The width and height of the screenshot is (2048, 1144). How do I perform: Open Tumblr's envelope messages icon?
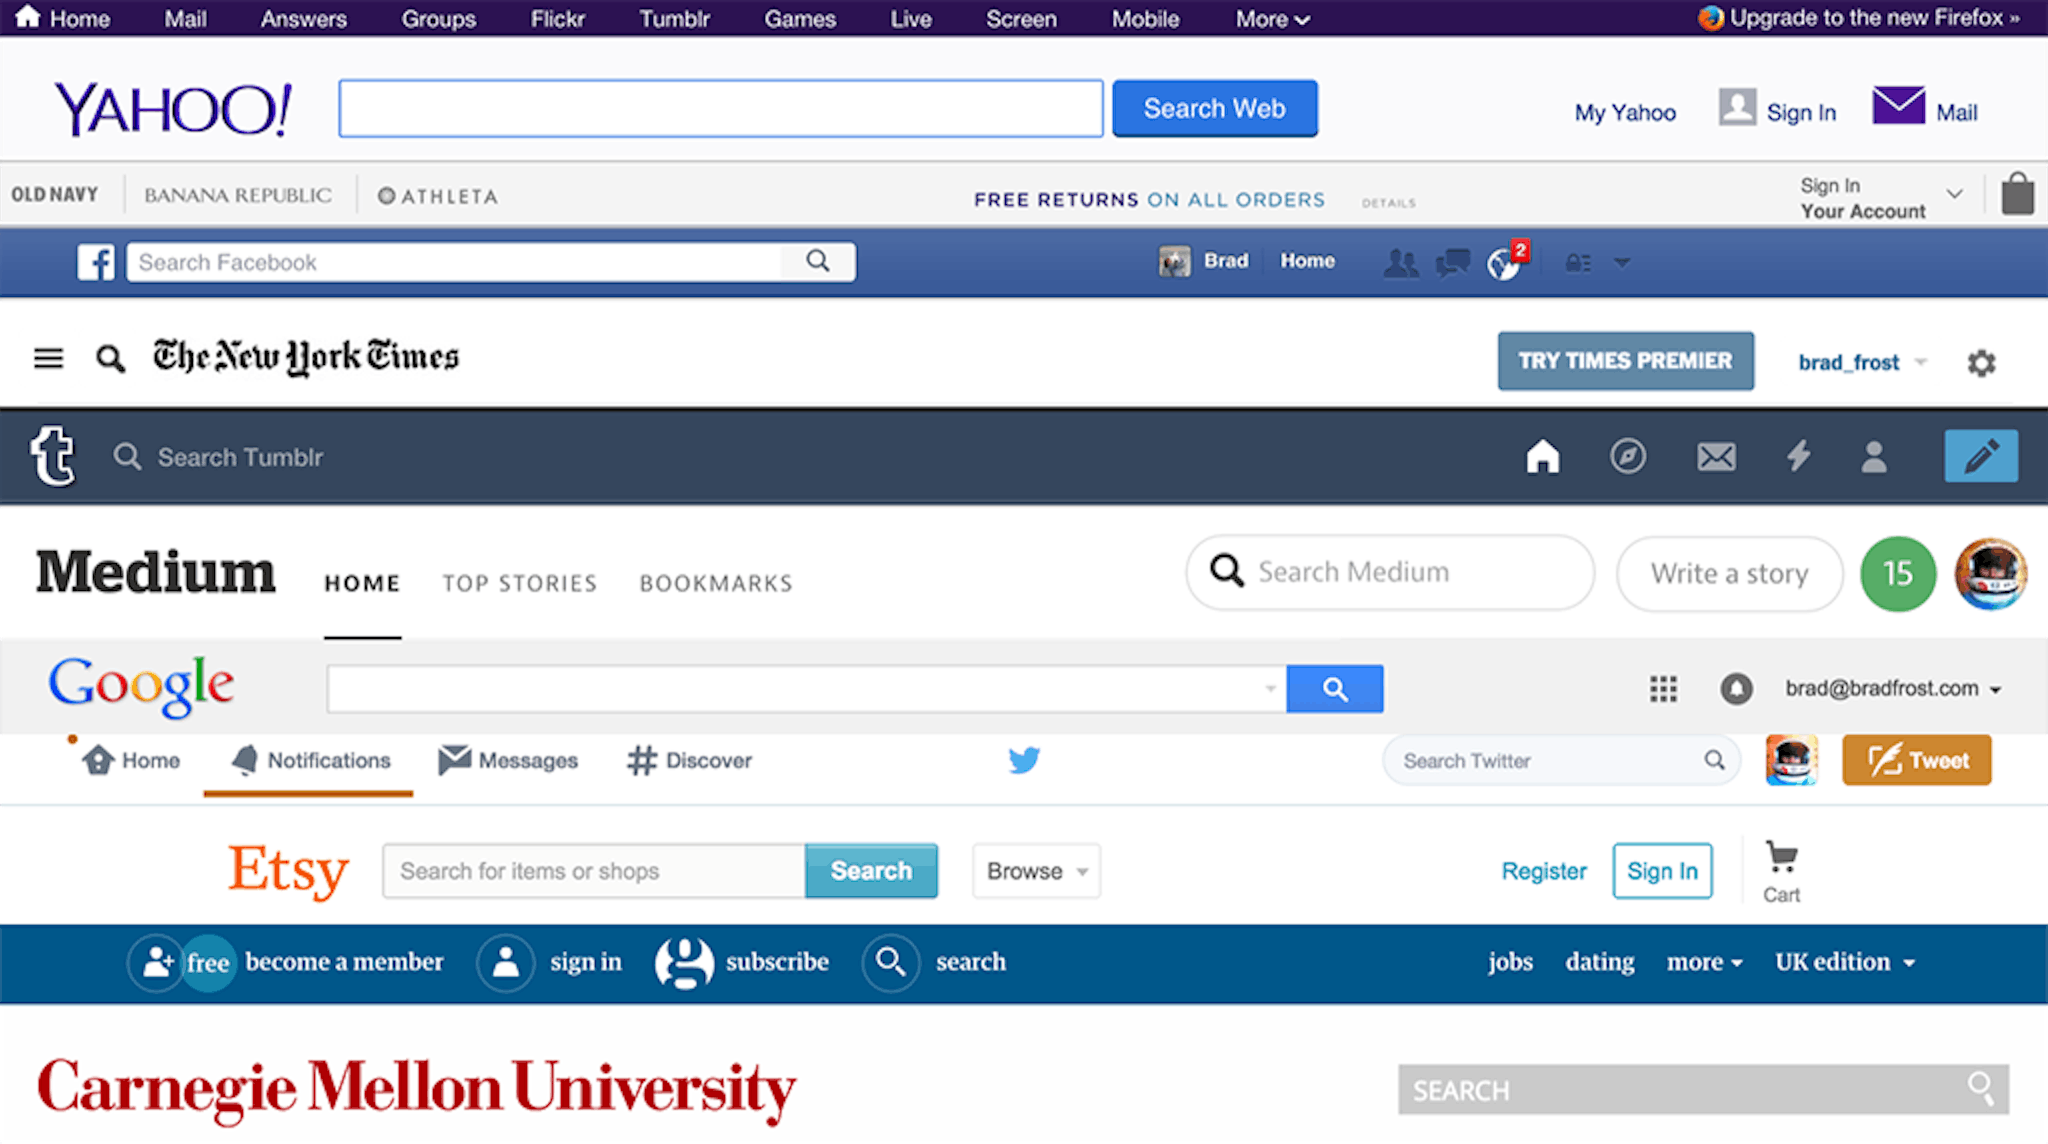coord(1716,457)
